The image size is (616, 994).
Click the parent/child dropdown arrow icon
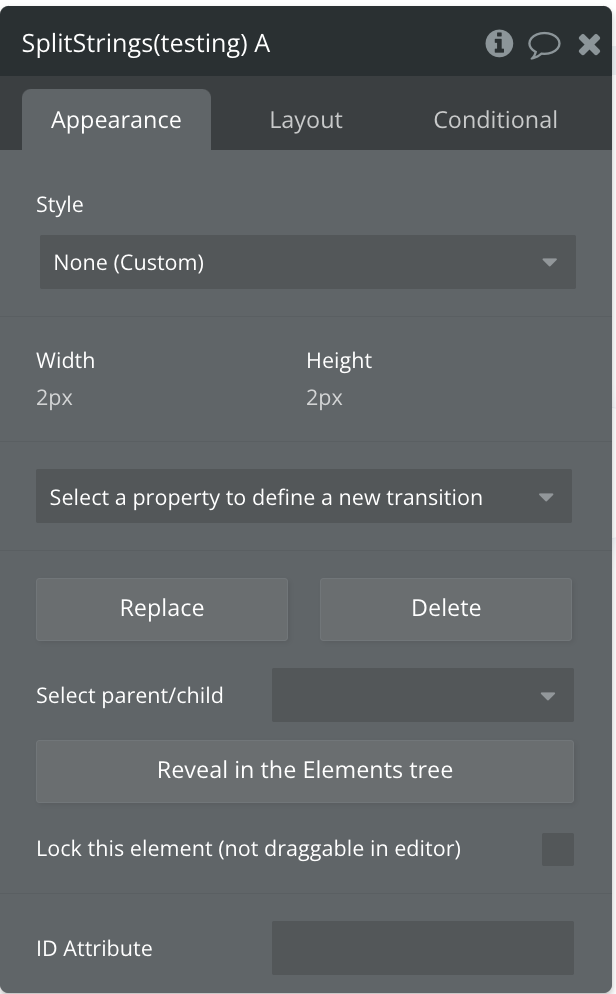pyautogui.click(x=547, y=696)
